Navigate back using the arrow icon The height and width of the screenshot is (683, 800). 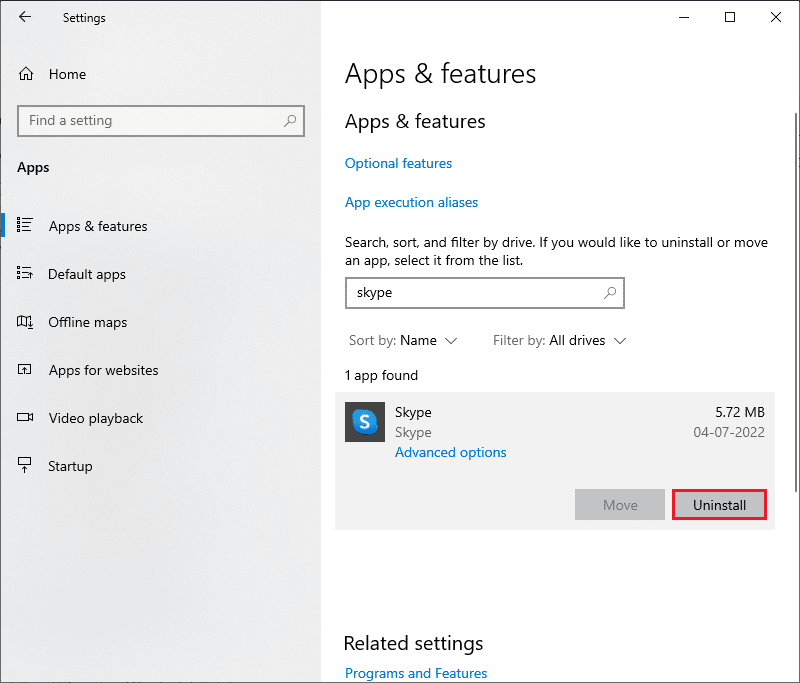click(x=25, y=17)
